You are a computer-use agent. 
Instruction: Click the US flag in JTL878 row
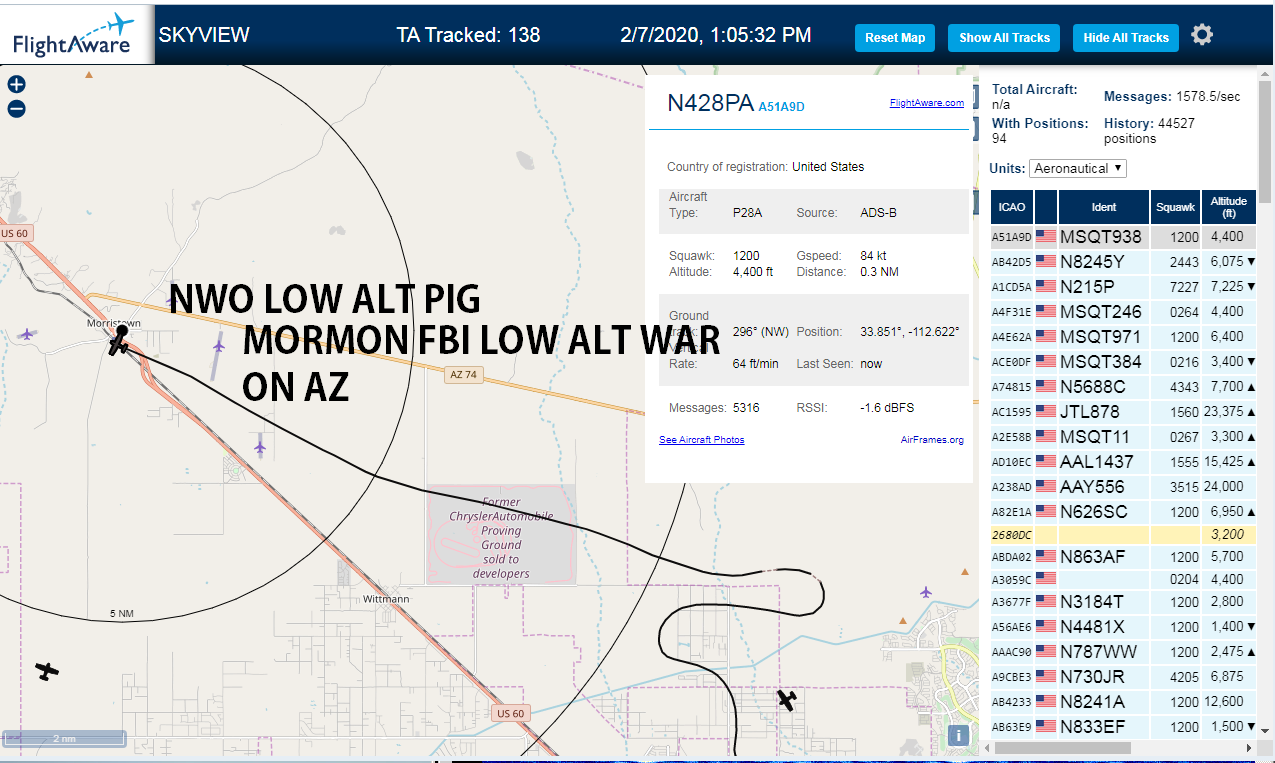[x=1046, y=412]
